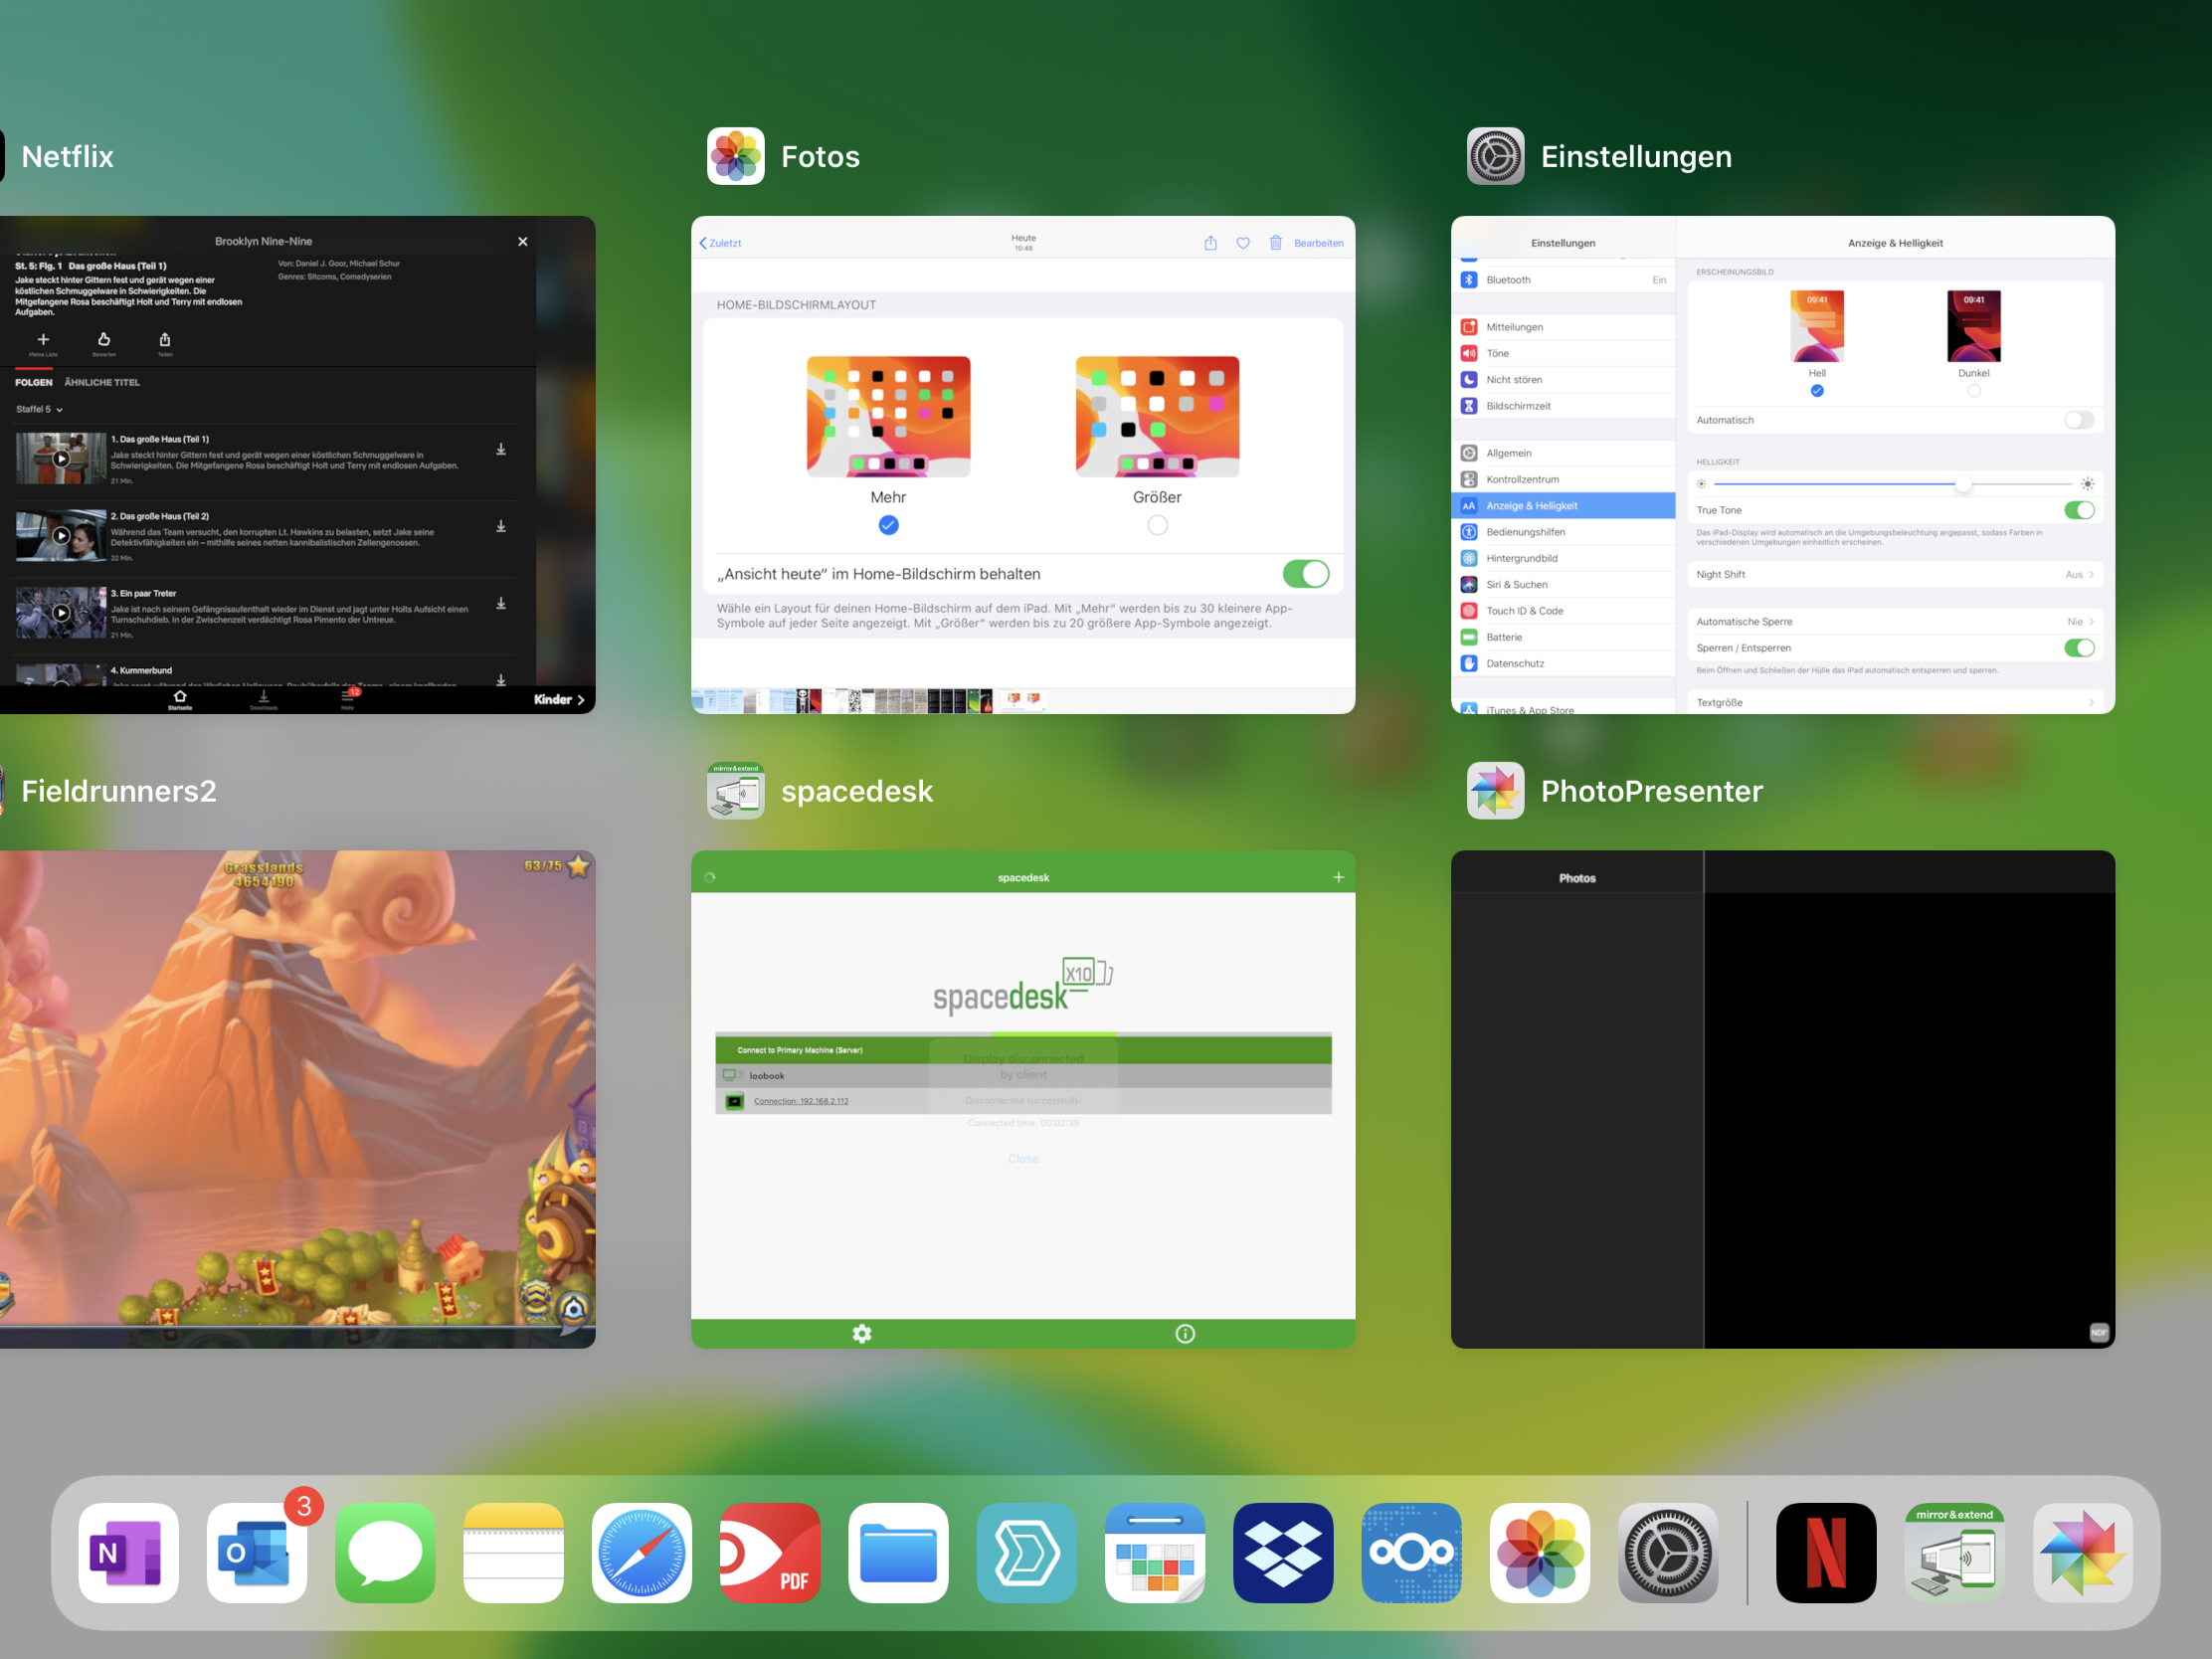This screenshot has height=1659, width=2212.
Task: Adjust the Helligkeit brightness slider
Action: pyautogui.click(x=1963, y=484)
